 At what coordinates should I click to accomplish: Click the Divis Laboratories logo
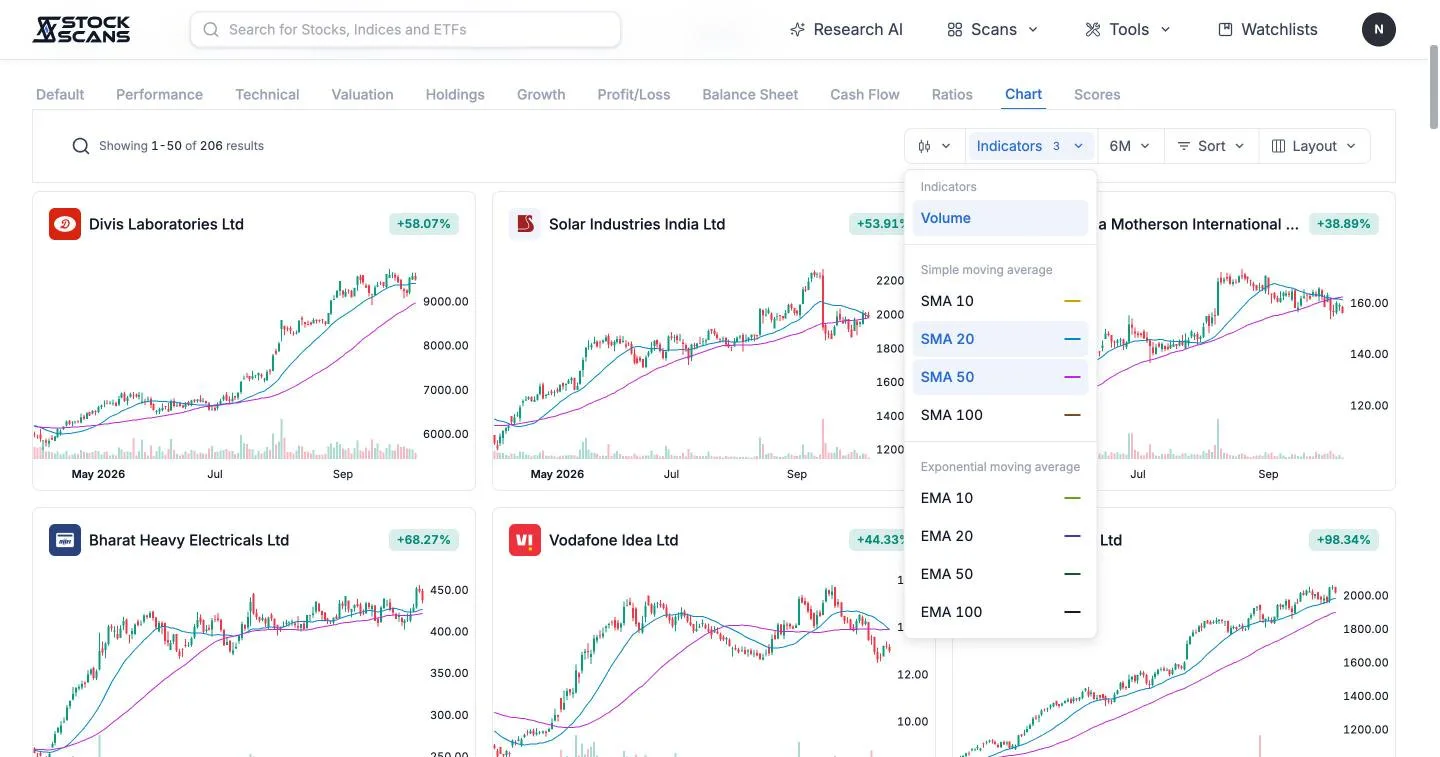(65, 224)
